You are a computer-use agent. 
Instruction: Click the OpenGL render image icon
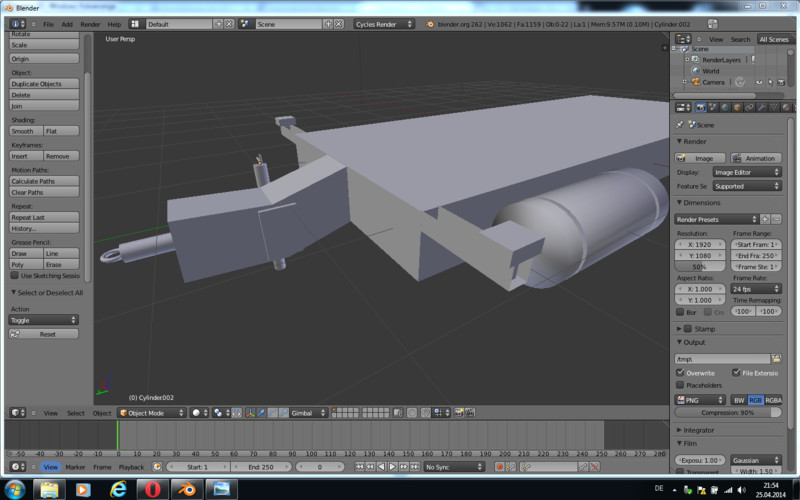pos(458,413)
